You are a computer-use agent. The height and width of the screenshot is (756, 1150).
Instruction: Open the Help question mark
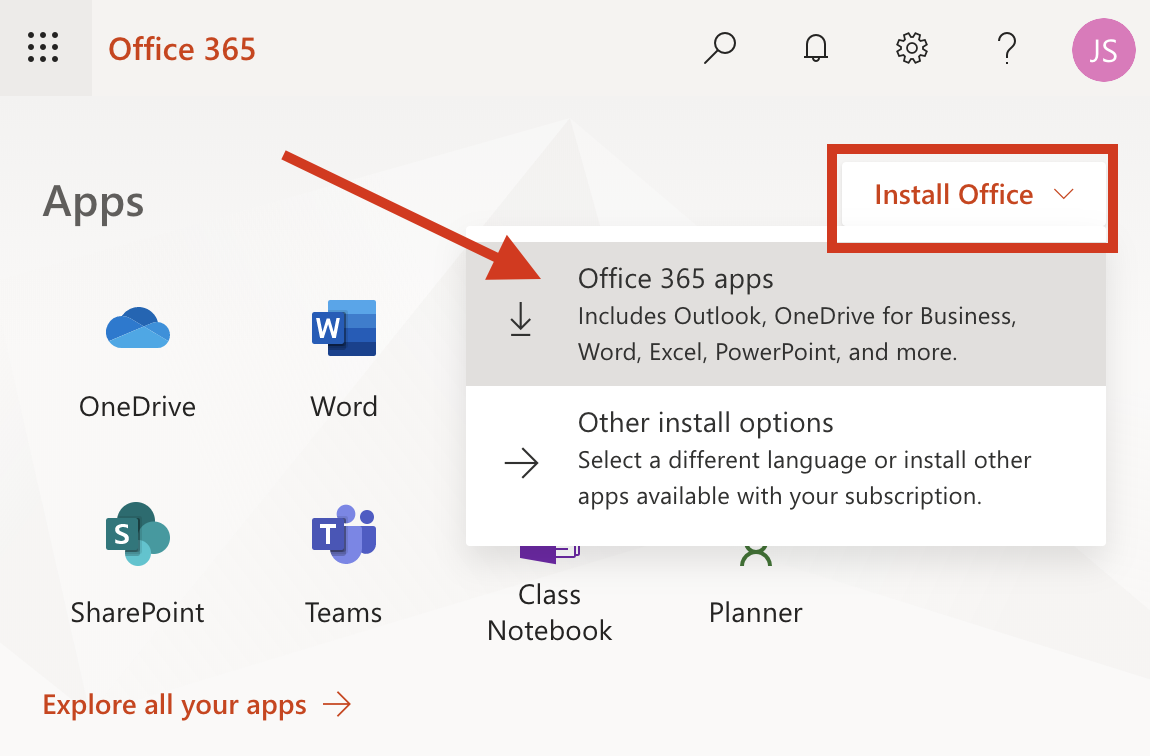pyautogui.click(x=1007, y=48)
